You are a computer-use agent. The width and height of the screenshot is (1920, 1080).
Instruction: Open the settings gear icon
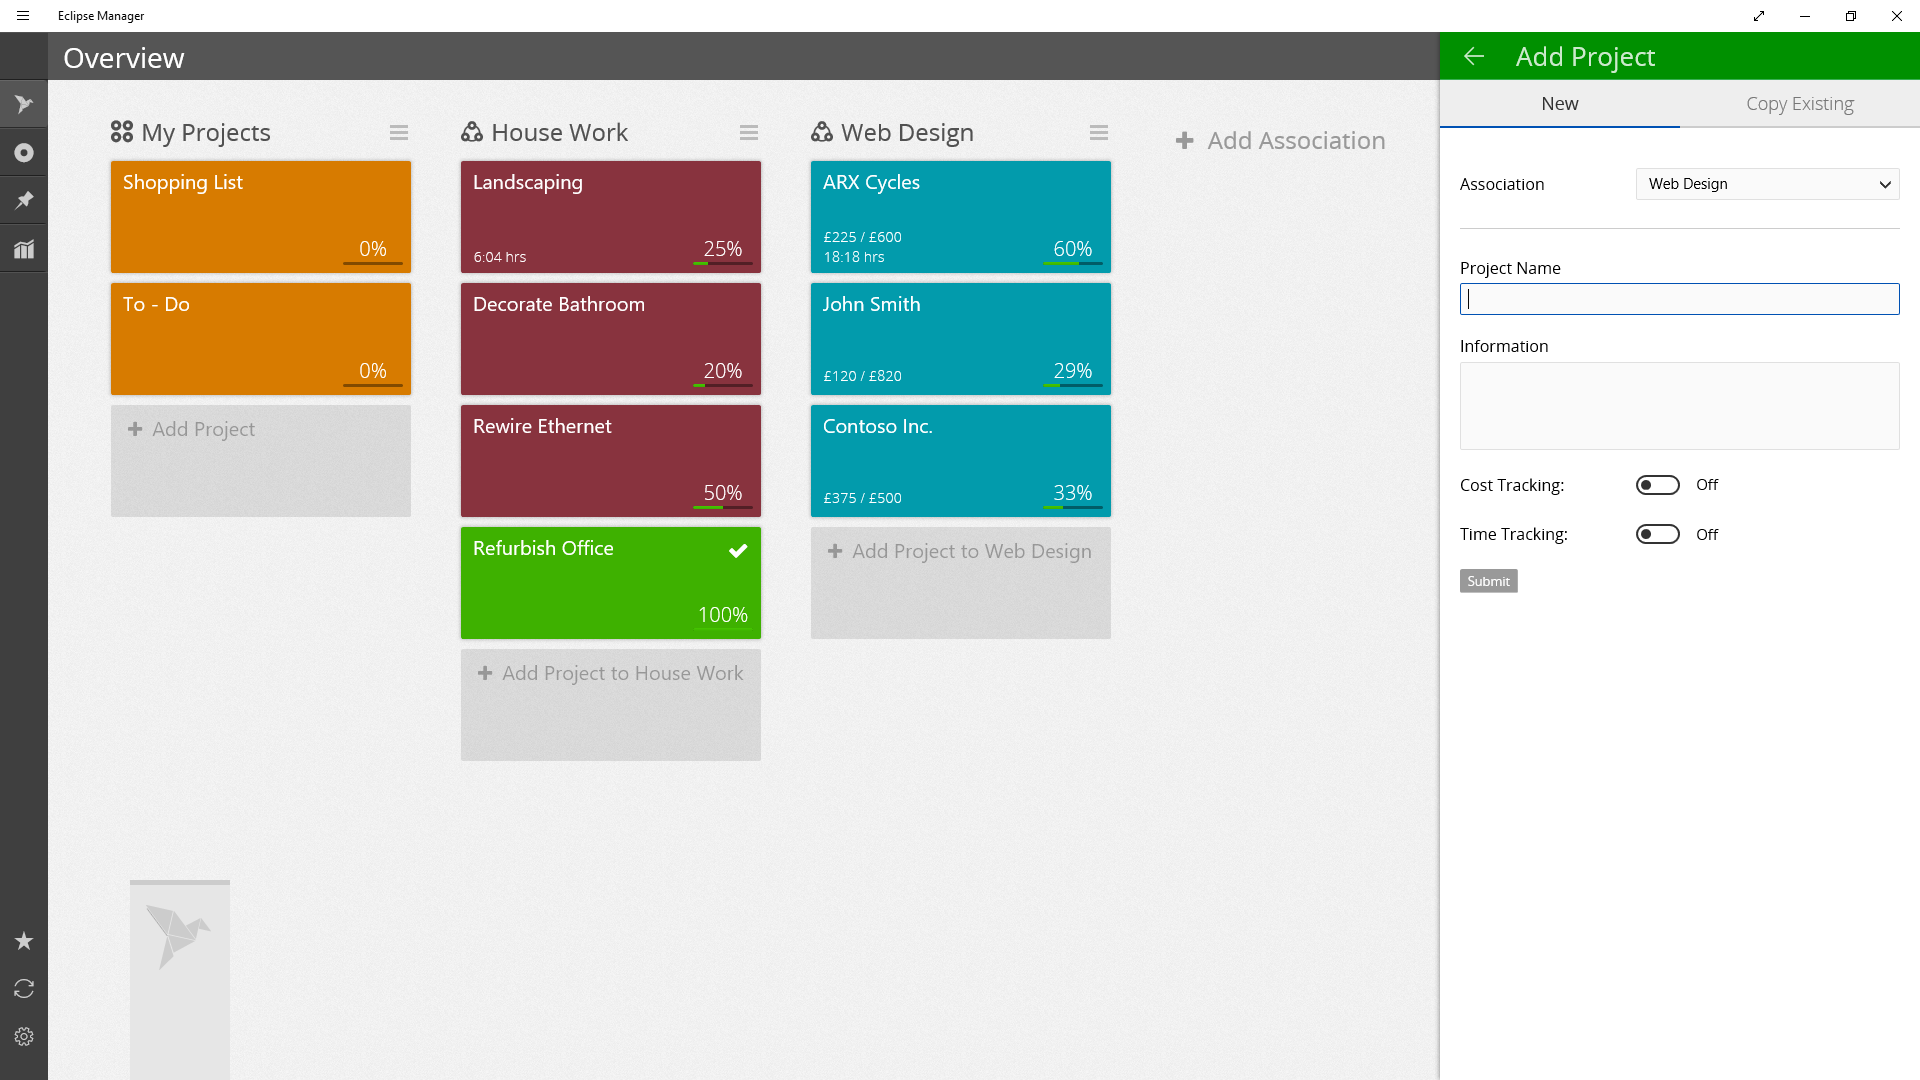click(24, 1037)
